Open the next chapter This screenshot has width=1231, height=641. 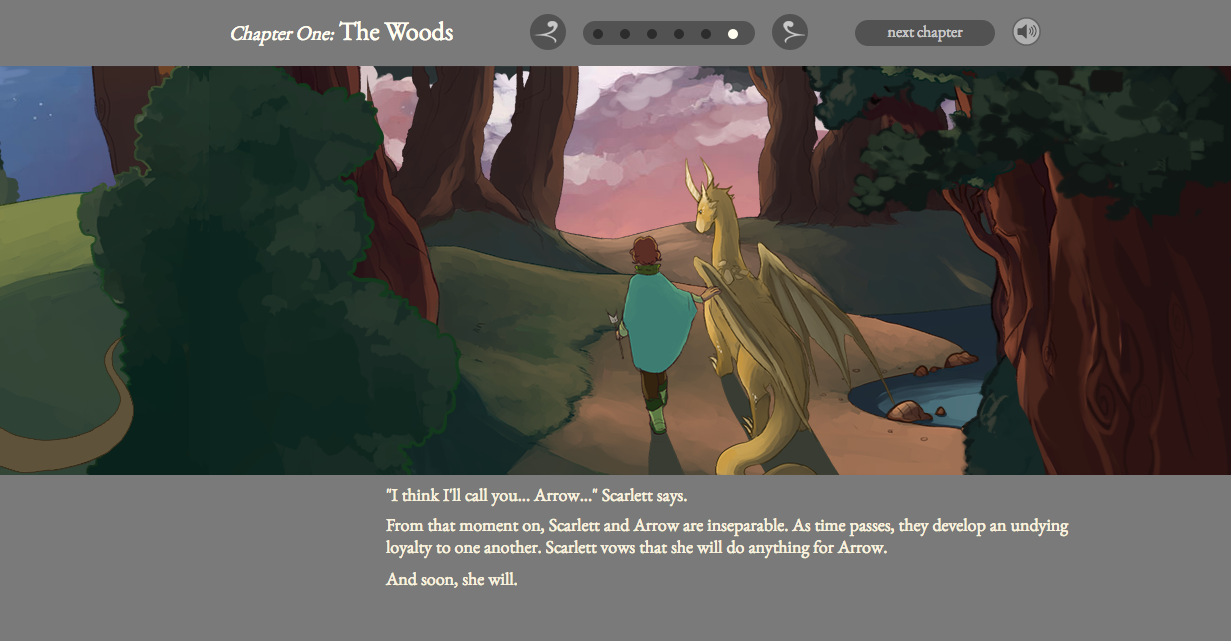coord(925,33)
